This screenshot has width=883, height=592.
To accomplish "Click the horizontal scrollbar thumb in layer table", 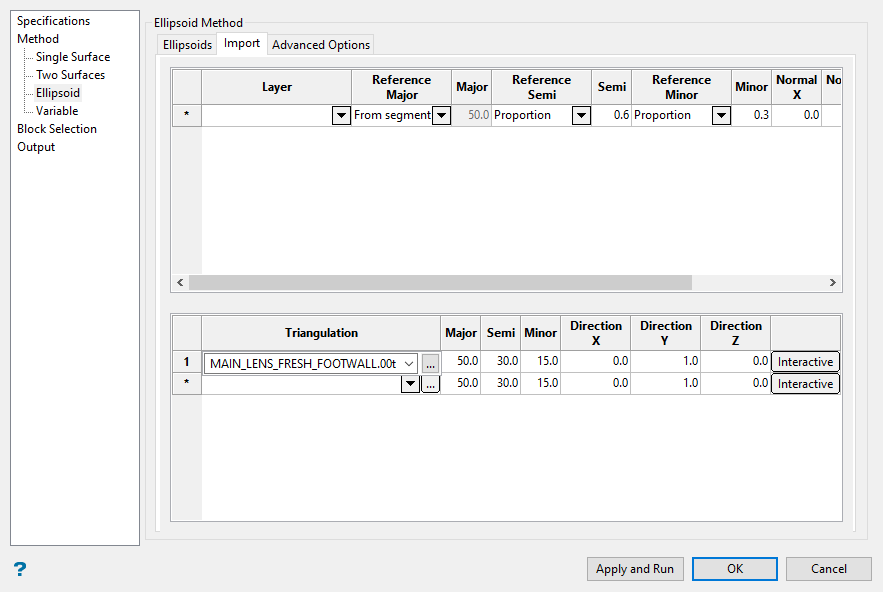I will (440, 283).
